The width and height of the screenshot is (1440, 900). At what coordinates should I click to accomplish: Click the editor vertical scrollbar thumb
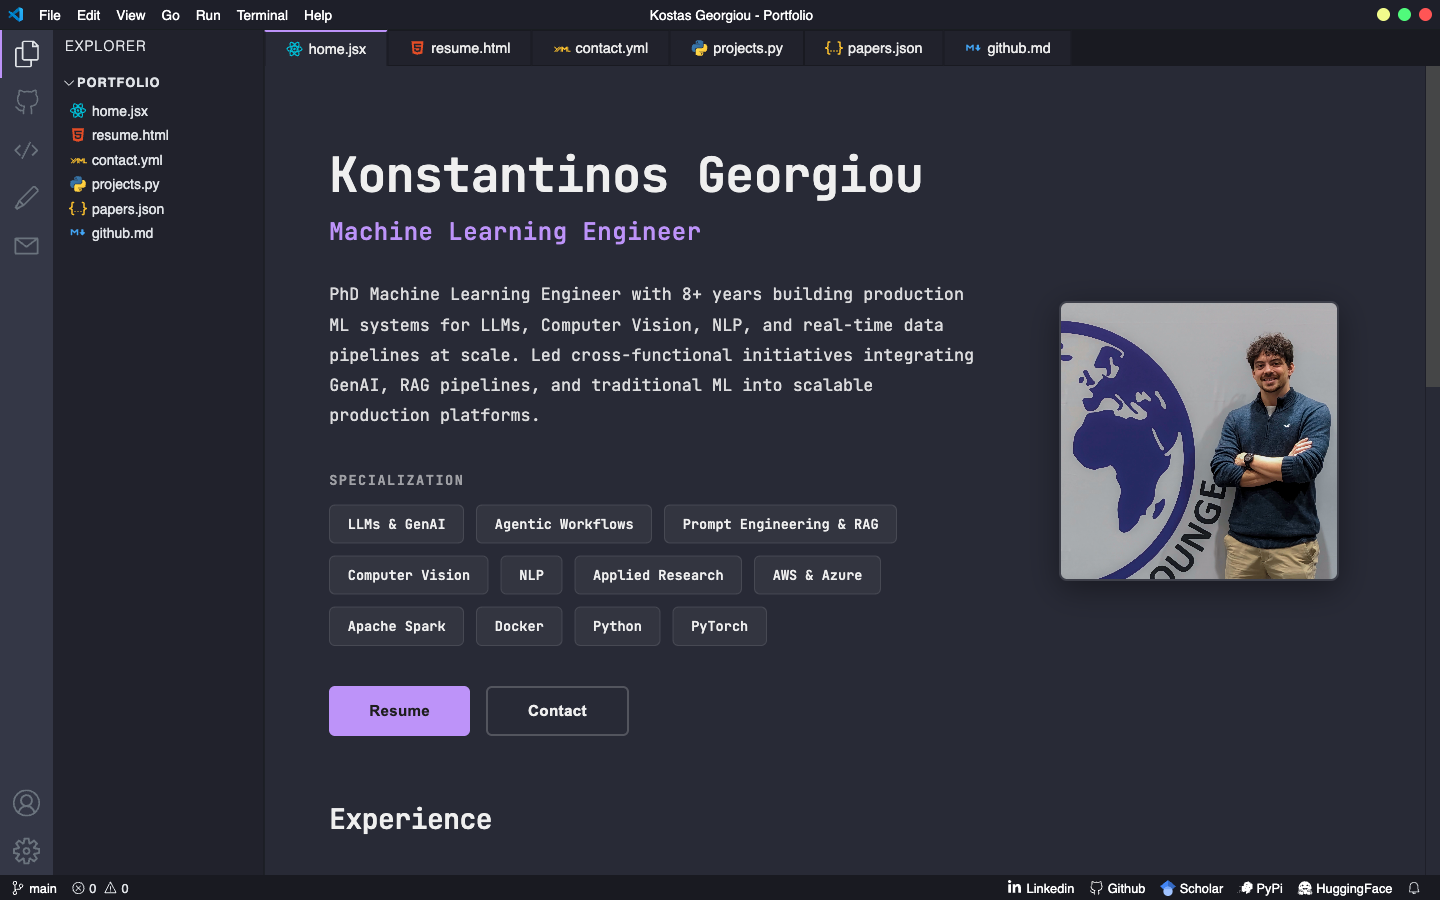pyautogui.click(x=1432, y=226)
